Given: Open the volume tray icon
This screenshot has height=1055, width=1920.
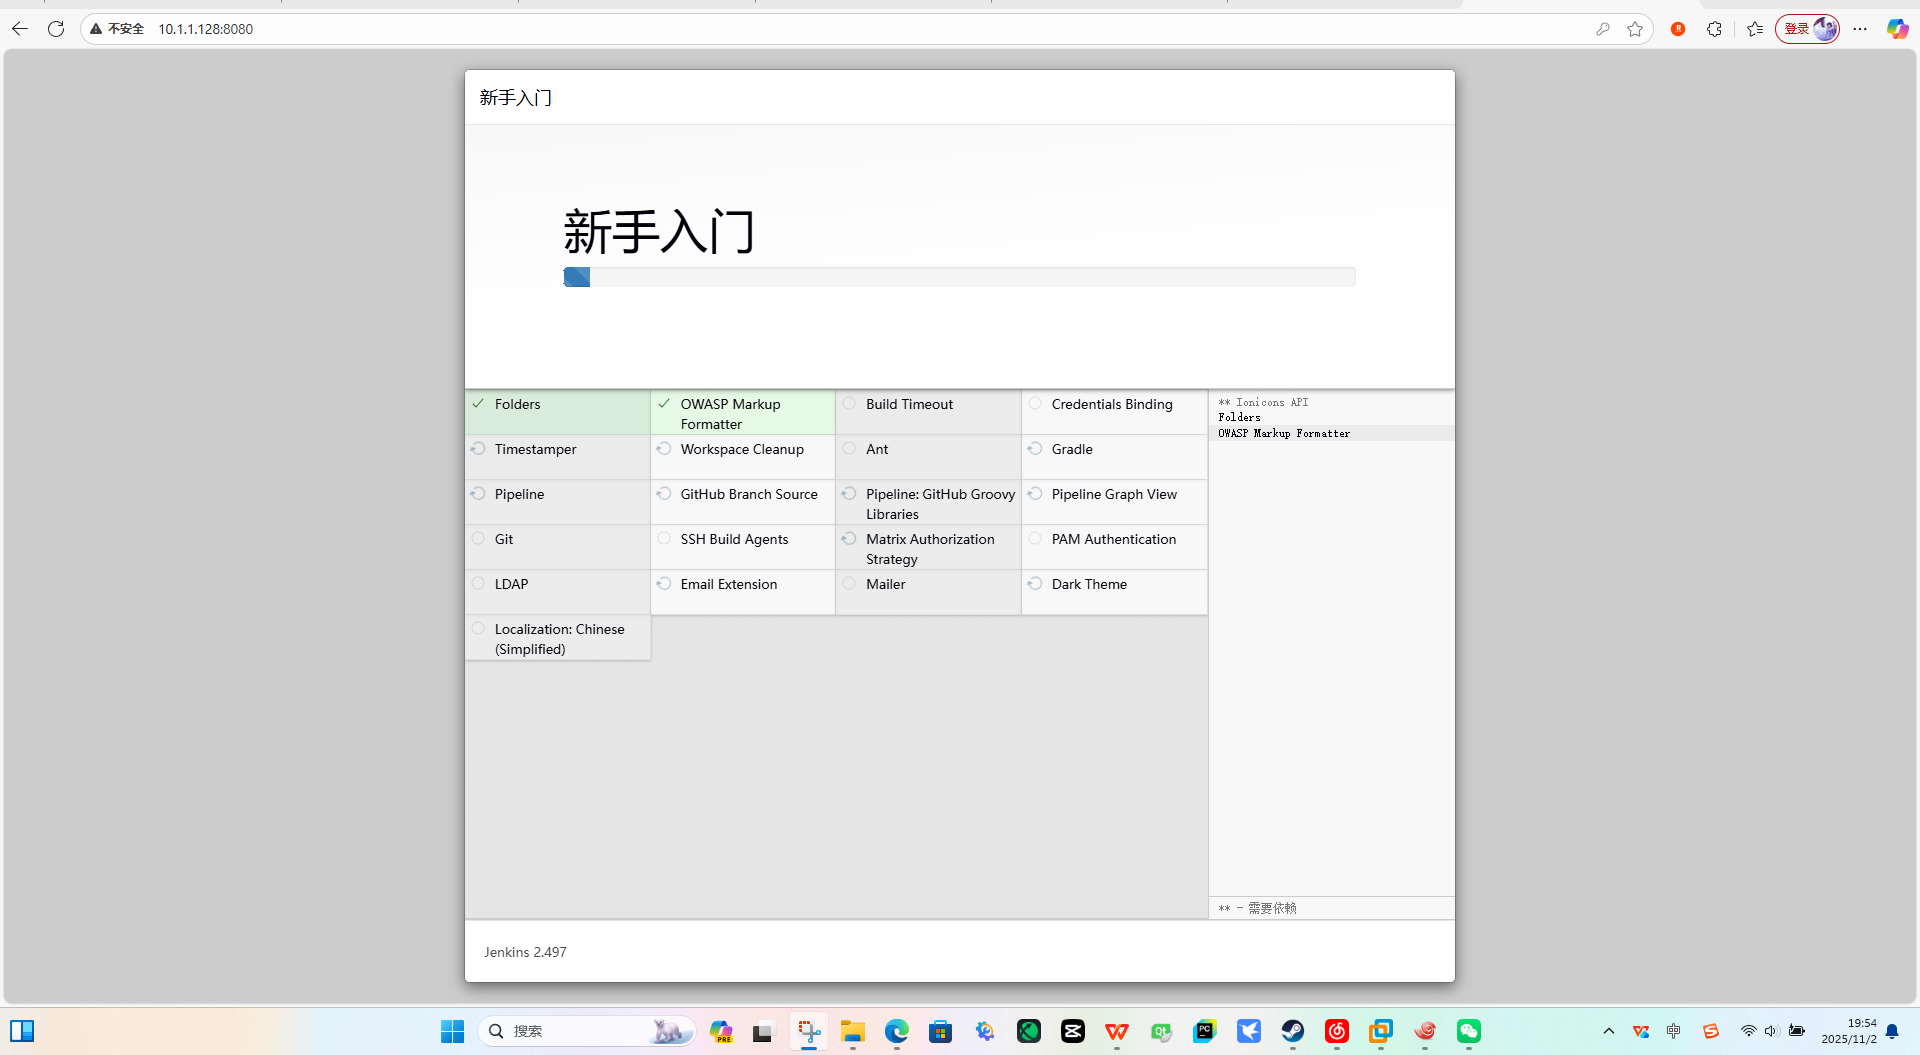Looking at the screenshot, I should (x=1771, y=1031).
